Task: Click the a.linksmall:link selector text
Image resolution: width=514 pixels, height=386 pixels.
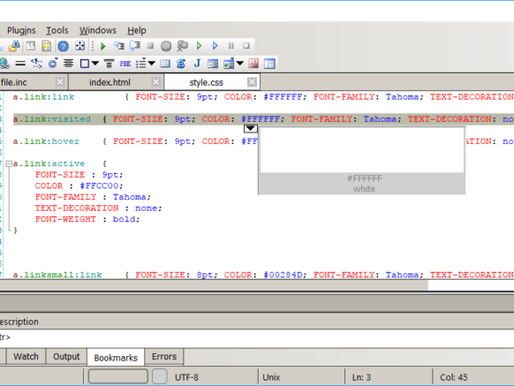Action: coord(57,275)
